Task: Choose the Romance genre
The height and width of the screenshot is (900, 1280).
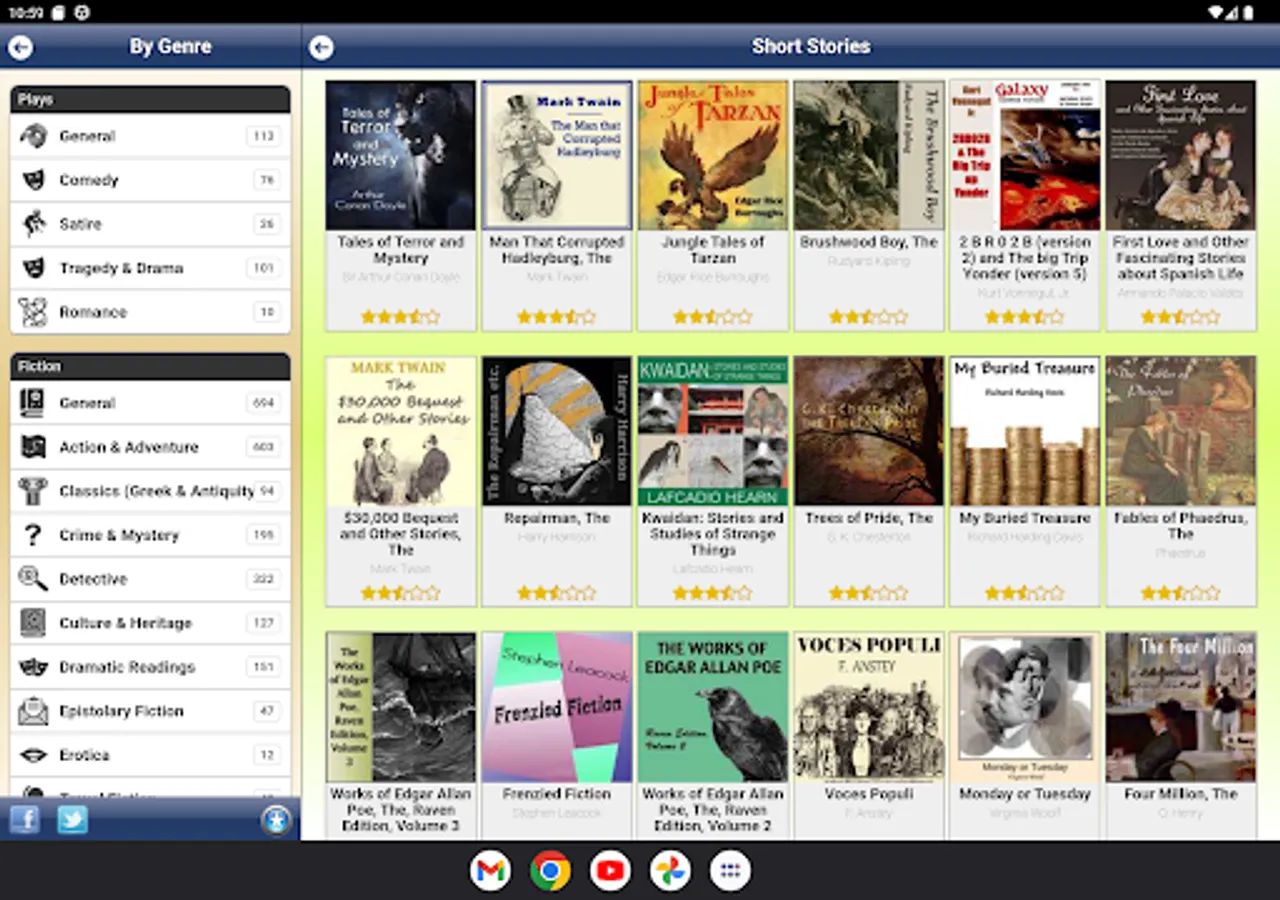Action: tap(150, 312)
